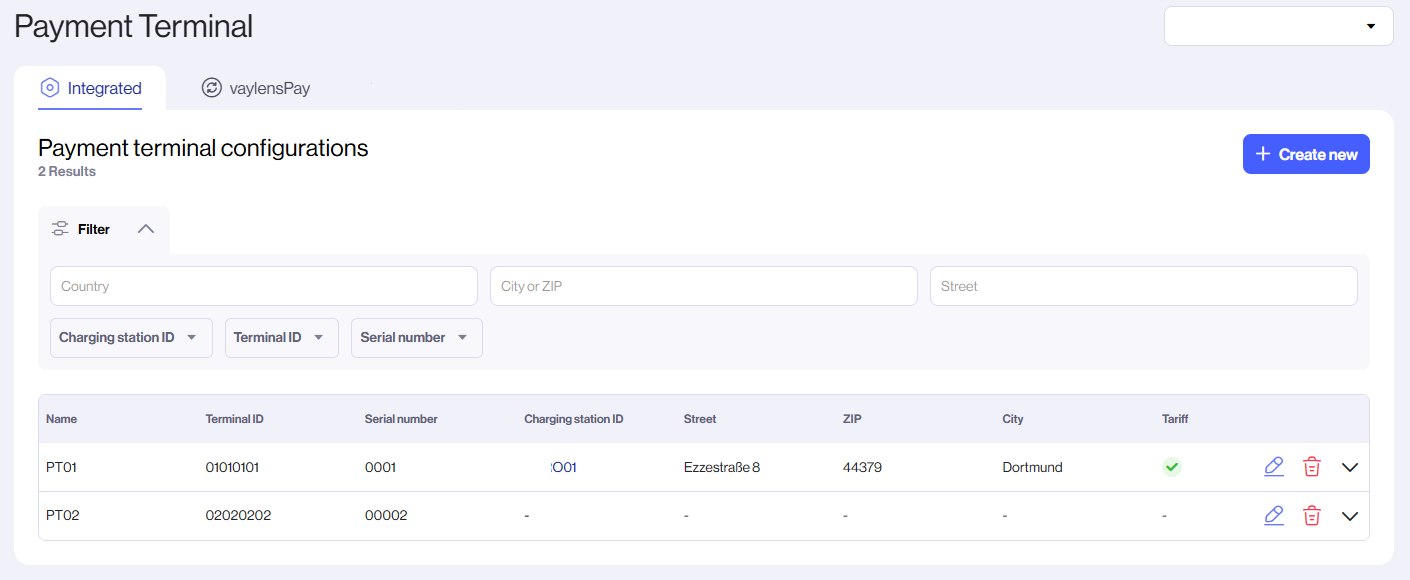Expand the PT02 table row details
Screen dimensions: 1410x580
coord(1350,515)
